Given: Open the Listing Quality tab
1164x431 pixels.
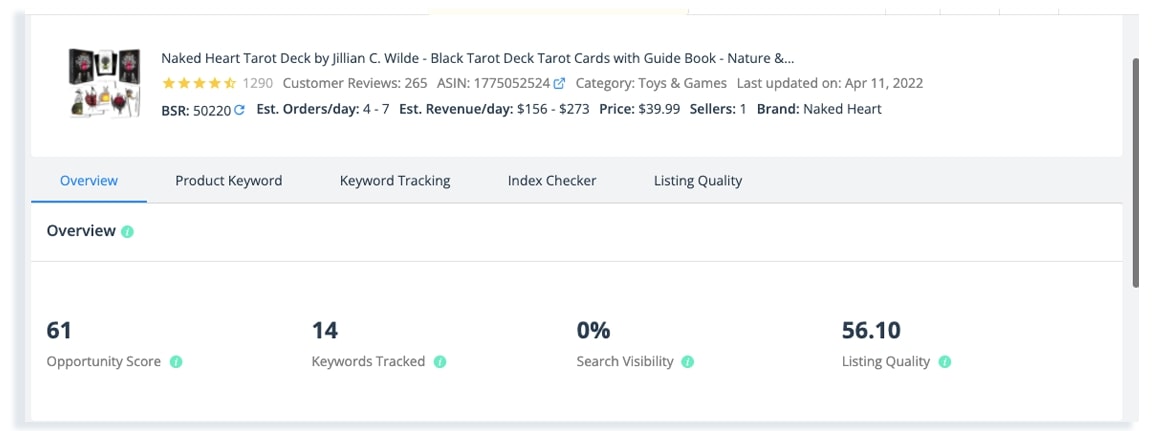Looking at the screenshot, I should (698, 180).
